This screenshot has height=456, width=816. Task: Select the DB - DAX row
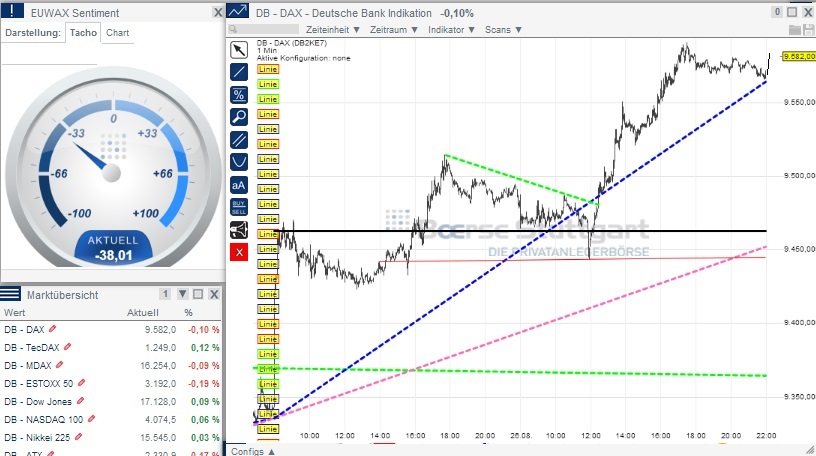point(111,330)
